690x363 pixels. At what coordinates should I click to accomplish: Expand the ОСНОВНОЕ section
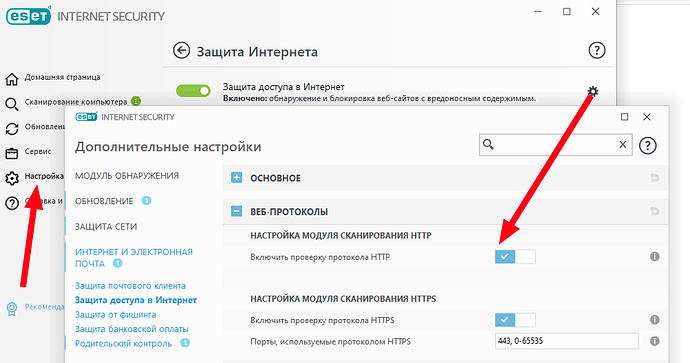click(236, 178)
